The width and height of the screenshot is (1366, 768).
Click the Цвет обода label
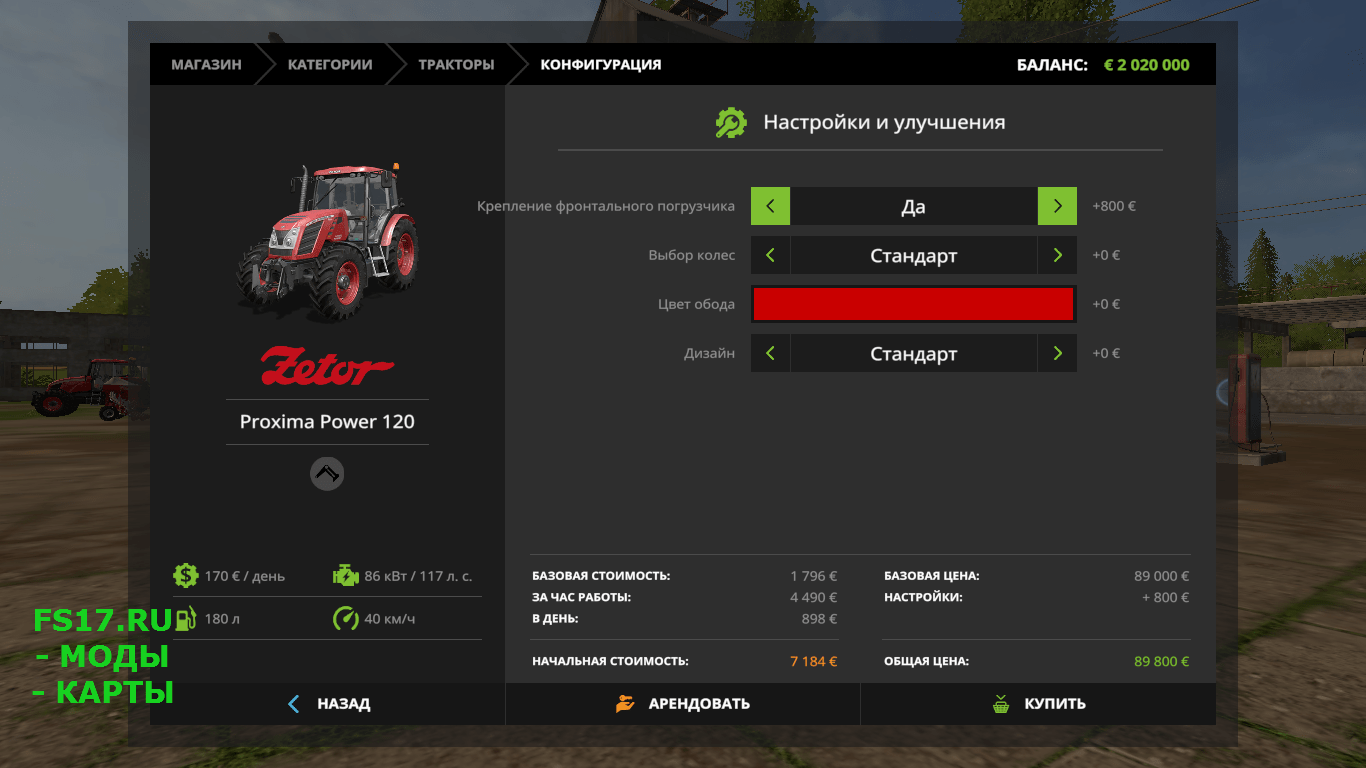697,304
